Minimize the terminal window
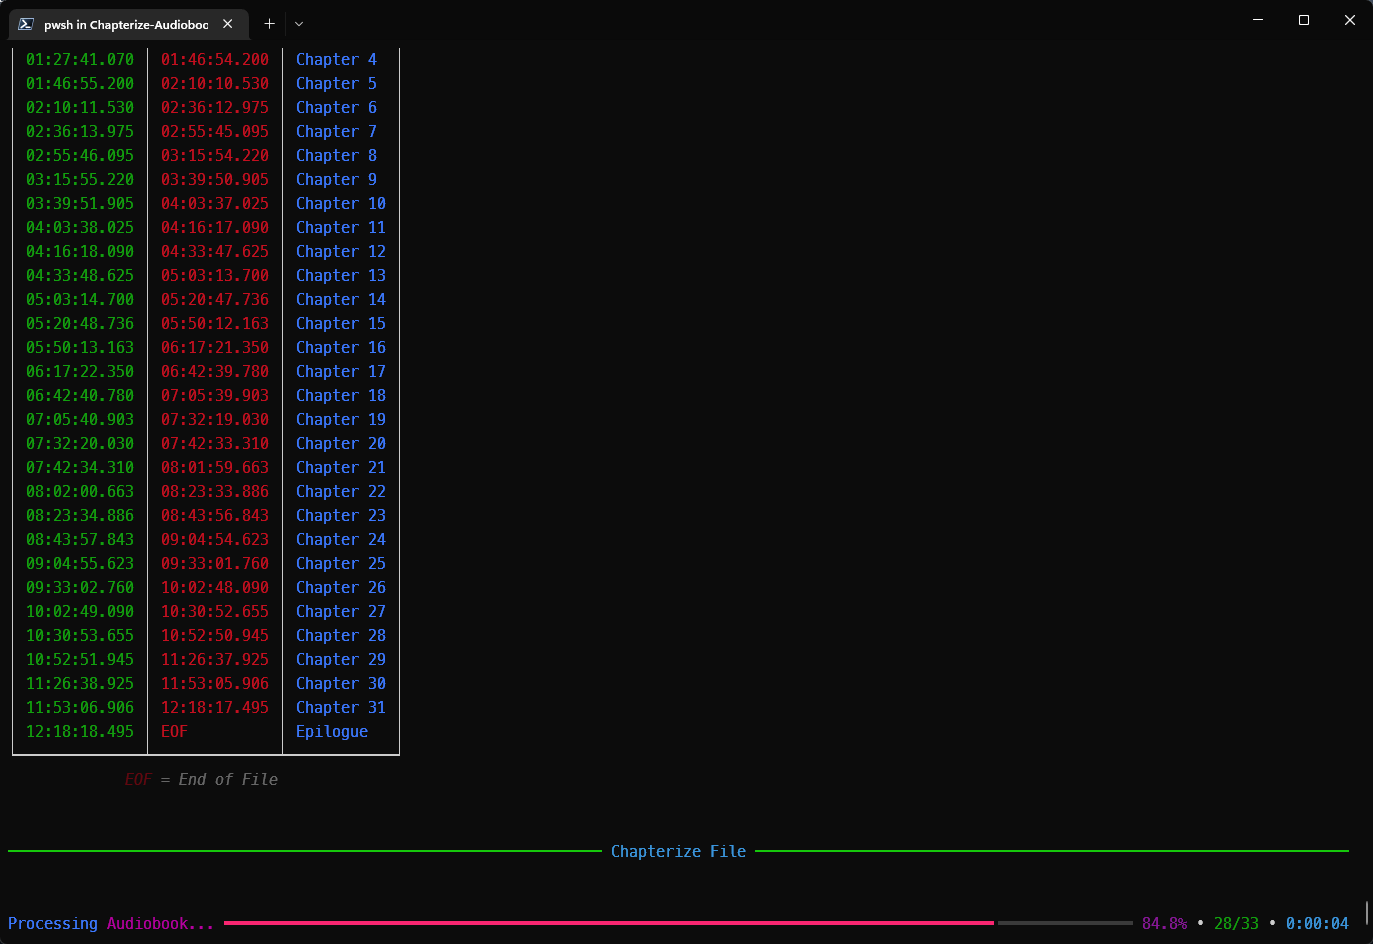The width and height of the screenshot is (1373, 944). tap(1258, 20)
